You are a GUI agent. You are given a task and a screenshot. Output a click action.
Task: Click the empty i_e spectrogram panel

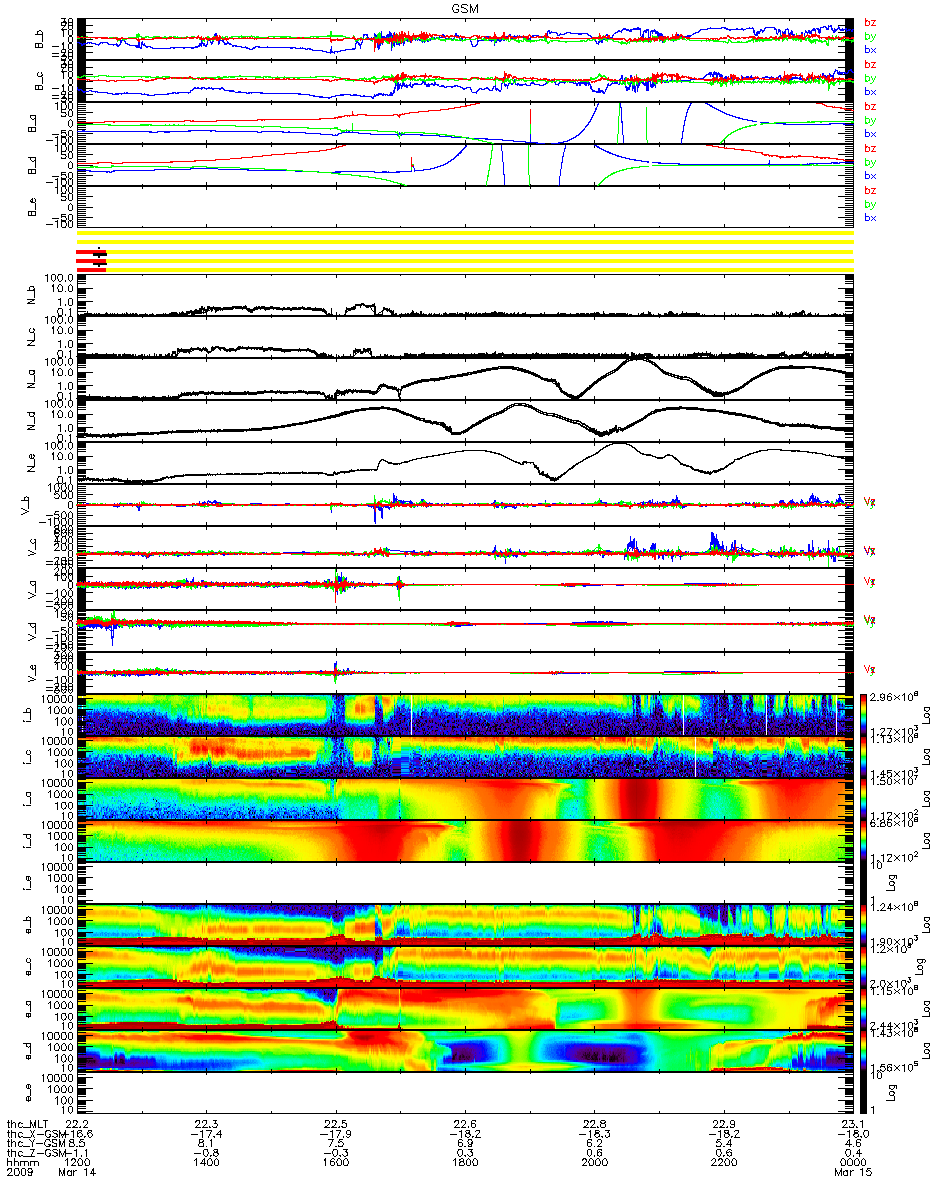coord(464,883)
